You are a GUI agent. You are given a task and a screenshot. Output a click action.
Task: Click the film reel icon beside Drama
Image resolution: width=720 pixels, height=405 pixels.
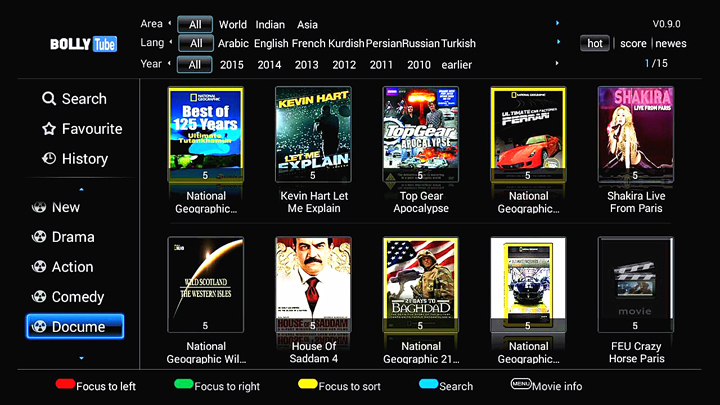tap(39, 237)
